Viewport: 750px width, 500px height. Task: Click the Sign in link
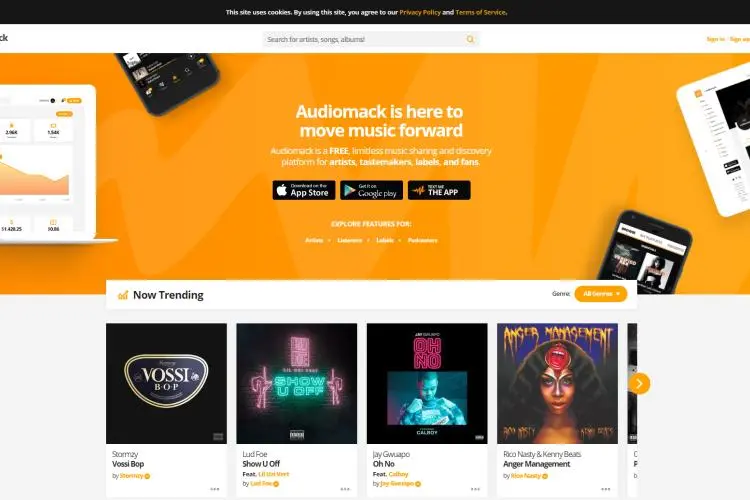(716, 39)
